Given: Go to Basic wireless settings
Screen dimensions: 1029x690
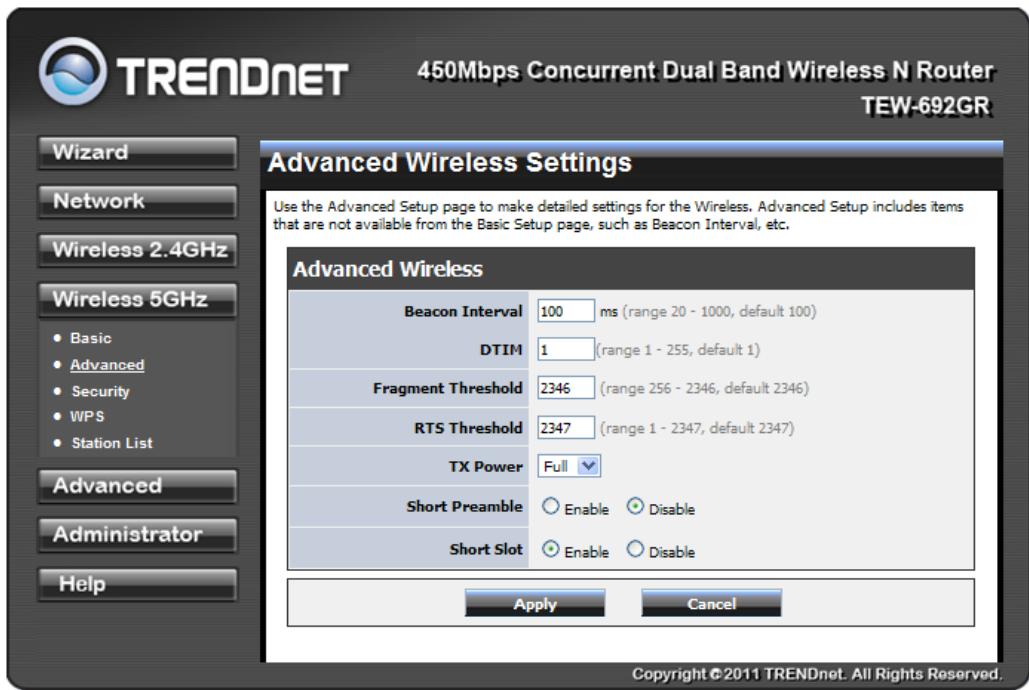Looking at the screenshot, I should click(x=91, y=338).
